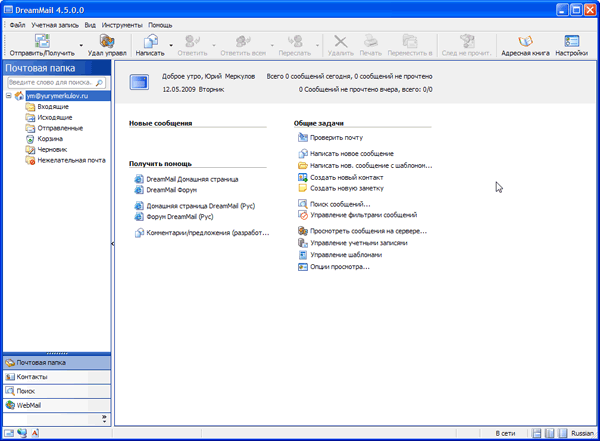Click the В сети status text

click(x=505, y=433)
